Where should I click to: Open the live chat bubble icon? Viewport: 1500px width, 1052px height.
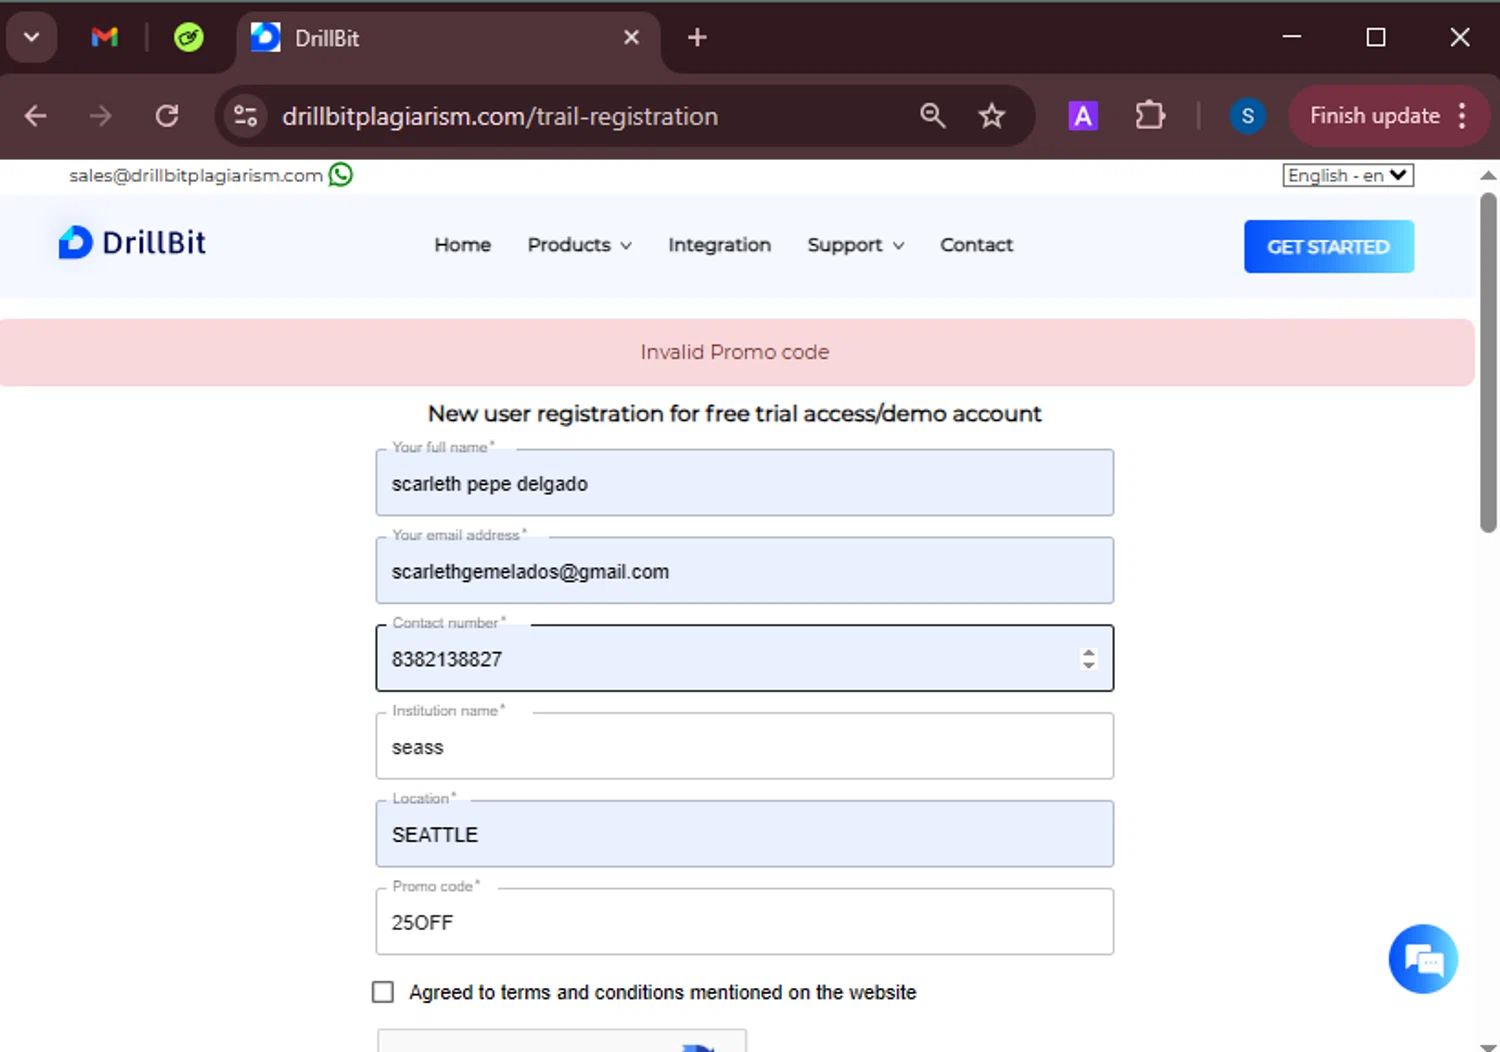pyautogui.click(x=1423, y=959)
